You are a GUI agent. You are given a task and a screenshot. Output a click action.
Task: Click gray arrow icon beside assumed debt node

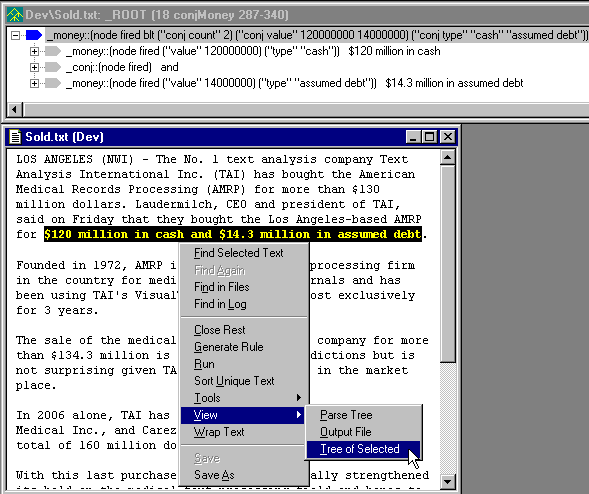pos(53,83)
